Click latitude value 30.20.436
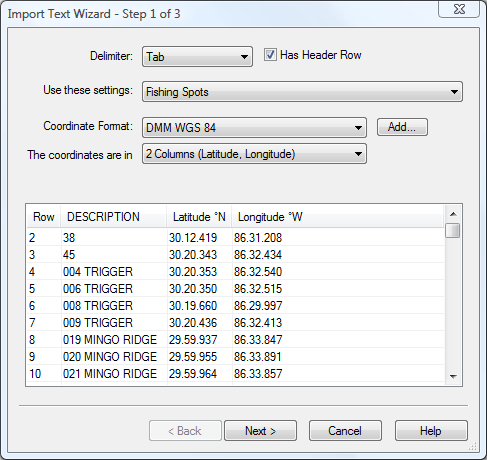Screen dimensions: 487x460 click(x=193, y=323)
